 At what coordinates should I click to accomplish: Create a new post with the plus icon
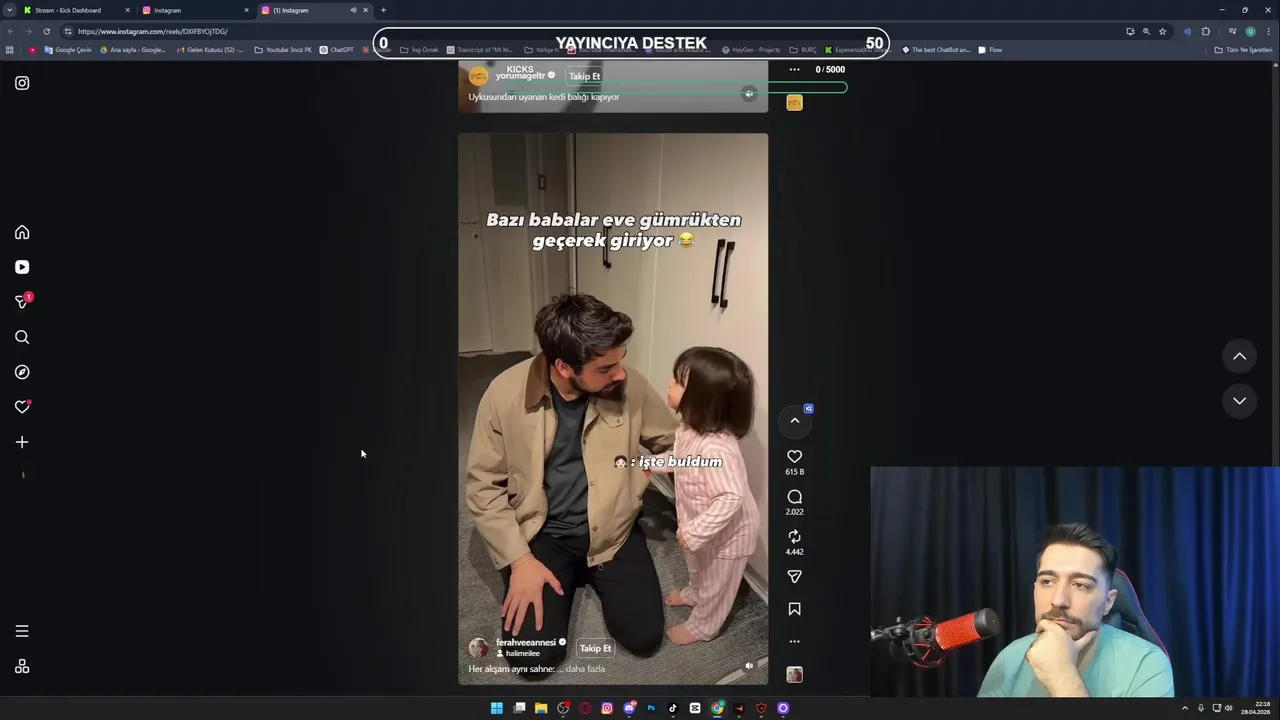coord(22,442)
